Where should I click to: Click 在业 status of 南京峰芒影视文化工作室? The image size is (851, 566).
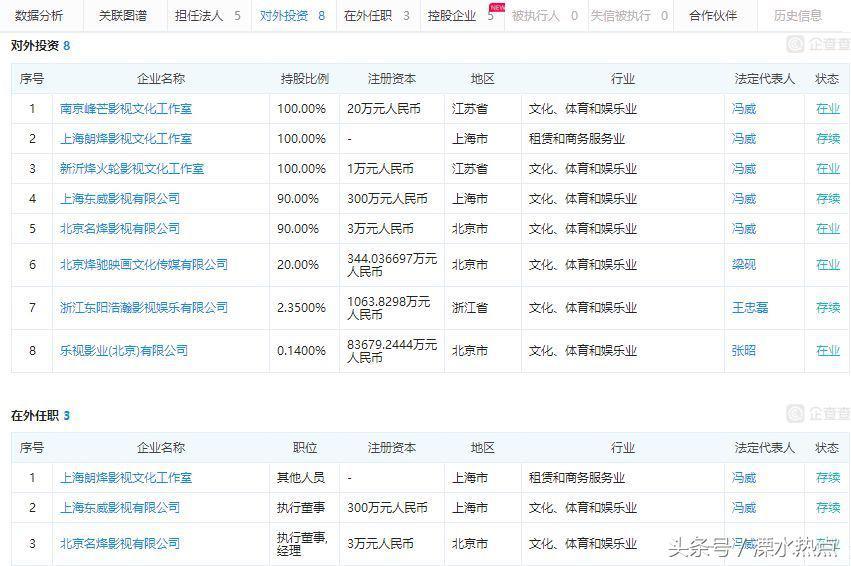(828, 109)
